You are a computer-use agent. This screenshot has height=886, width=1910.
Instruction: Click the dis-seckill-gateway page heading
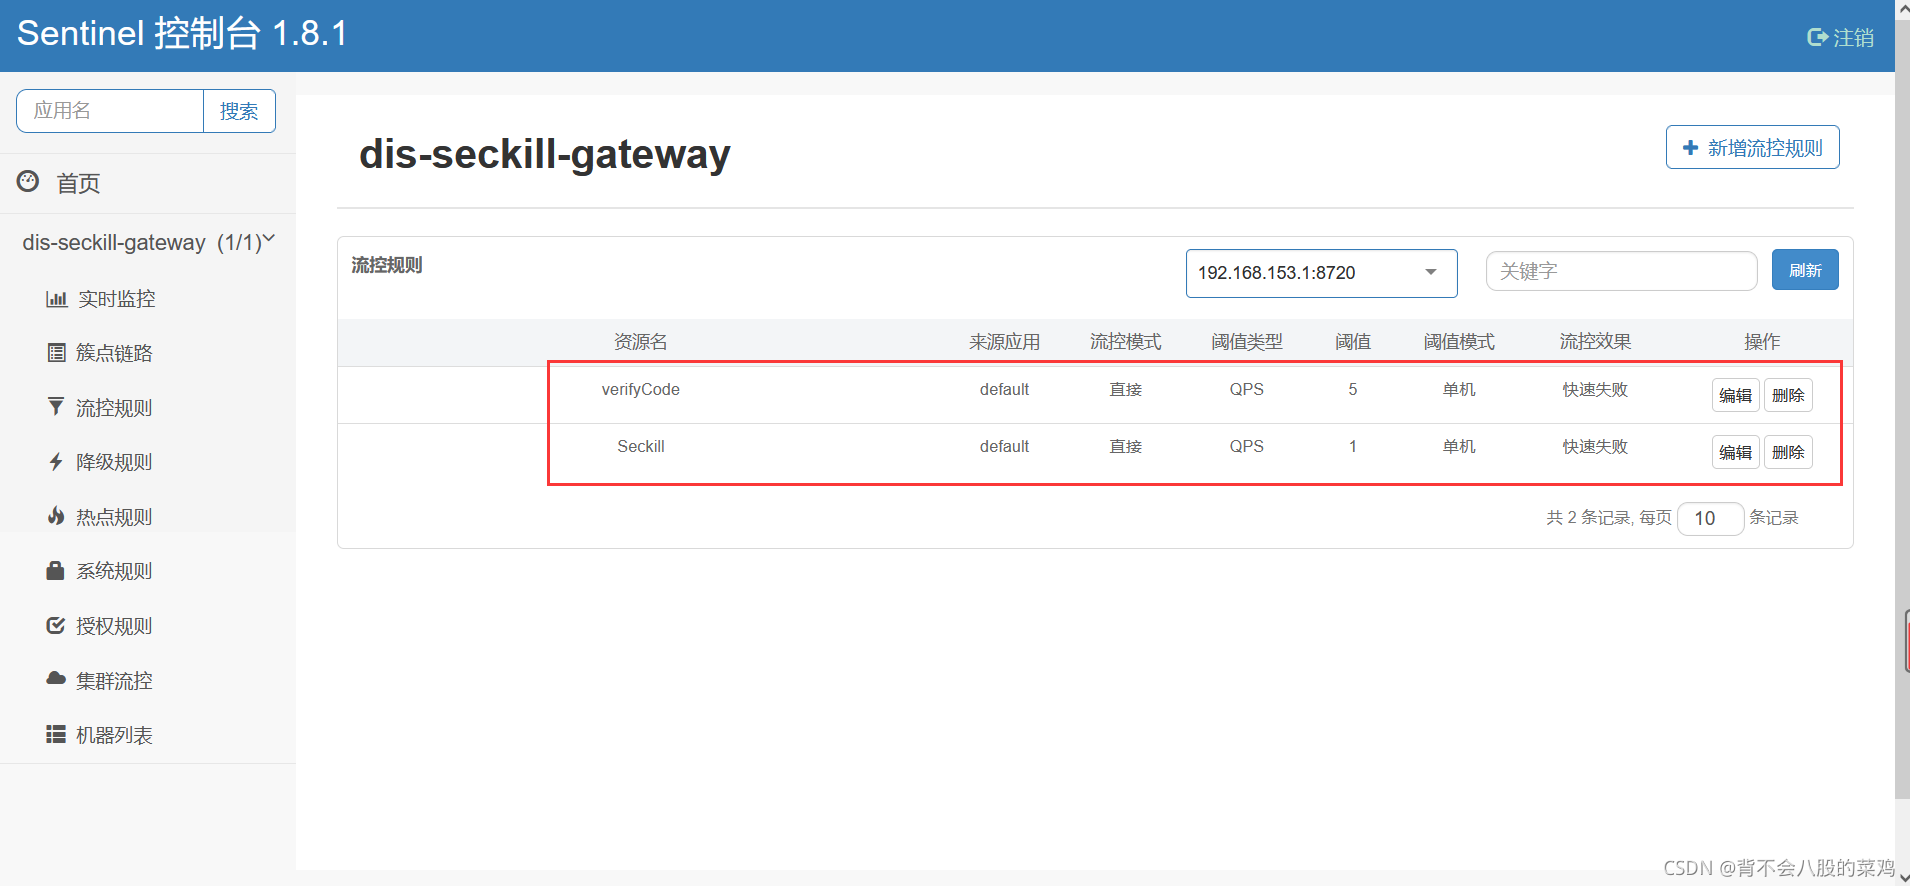(x=545, y=154)
